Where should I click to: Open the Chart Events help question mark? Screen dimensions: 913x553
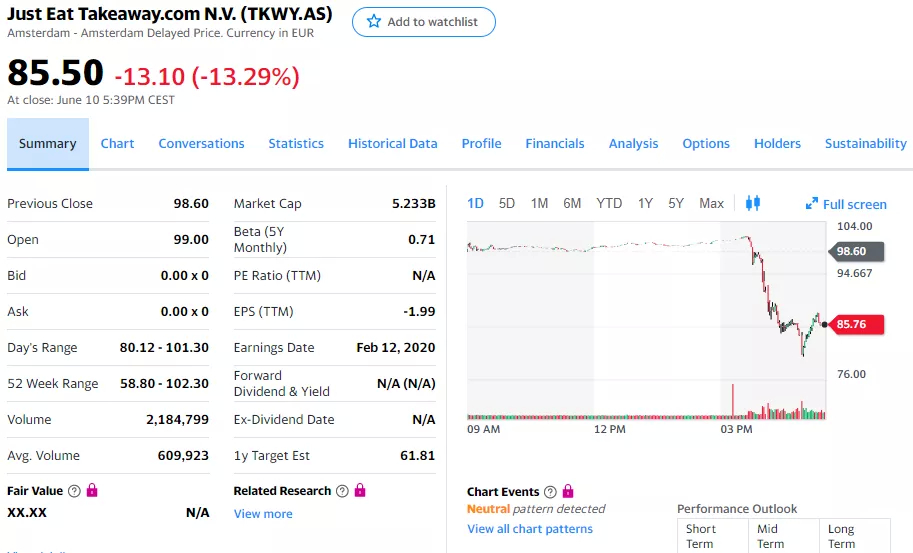pos(550,492)
